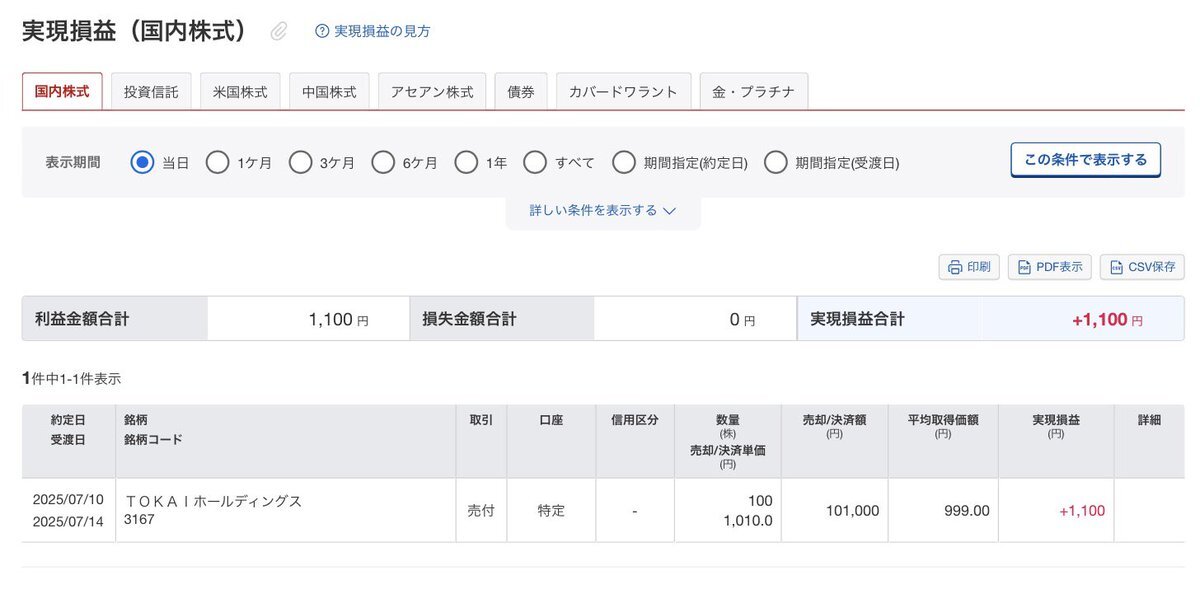Click the printer icon for 印刷
The width and height of the screenshot is (1200, 589).
pos(955,267)
